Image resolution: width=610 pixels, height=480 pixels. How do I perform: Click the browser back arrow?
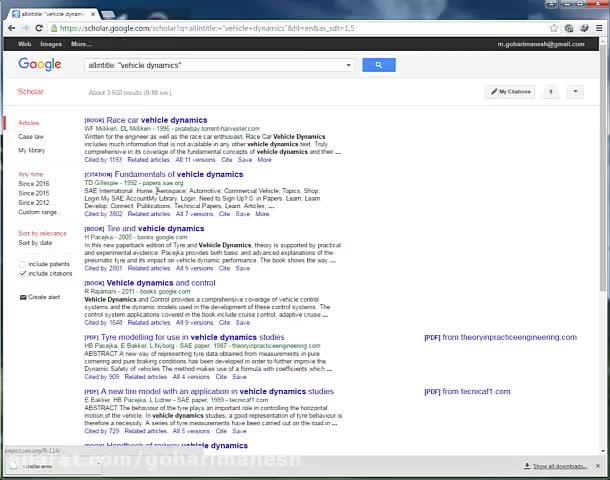[12, 28]
